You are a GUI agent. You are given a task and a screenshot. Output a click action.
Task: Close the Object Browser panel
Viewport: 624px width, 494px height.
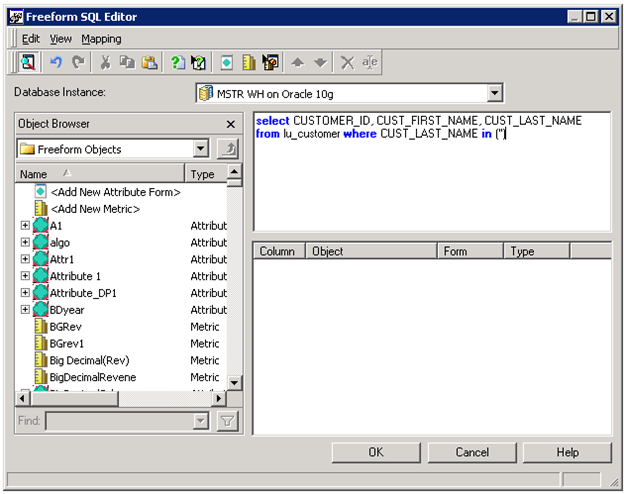(x=231, y=124)
